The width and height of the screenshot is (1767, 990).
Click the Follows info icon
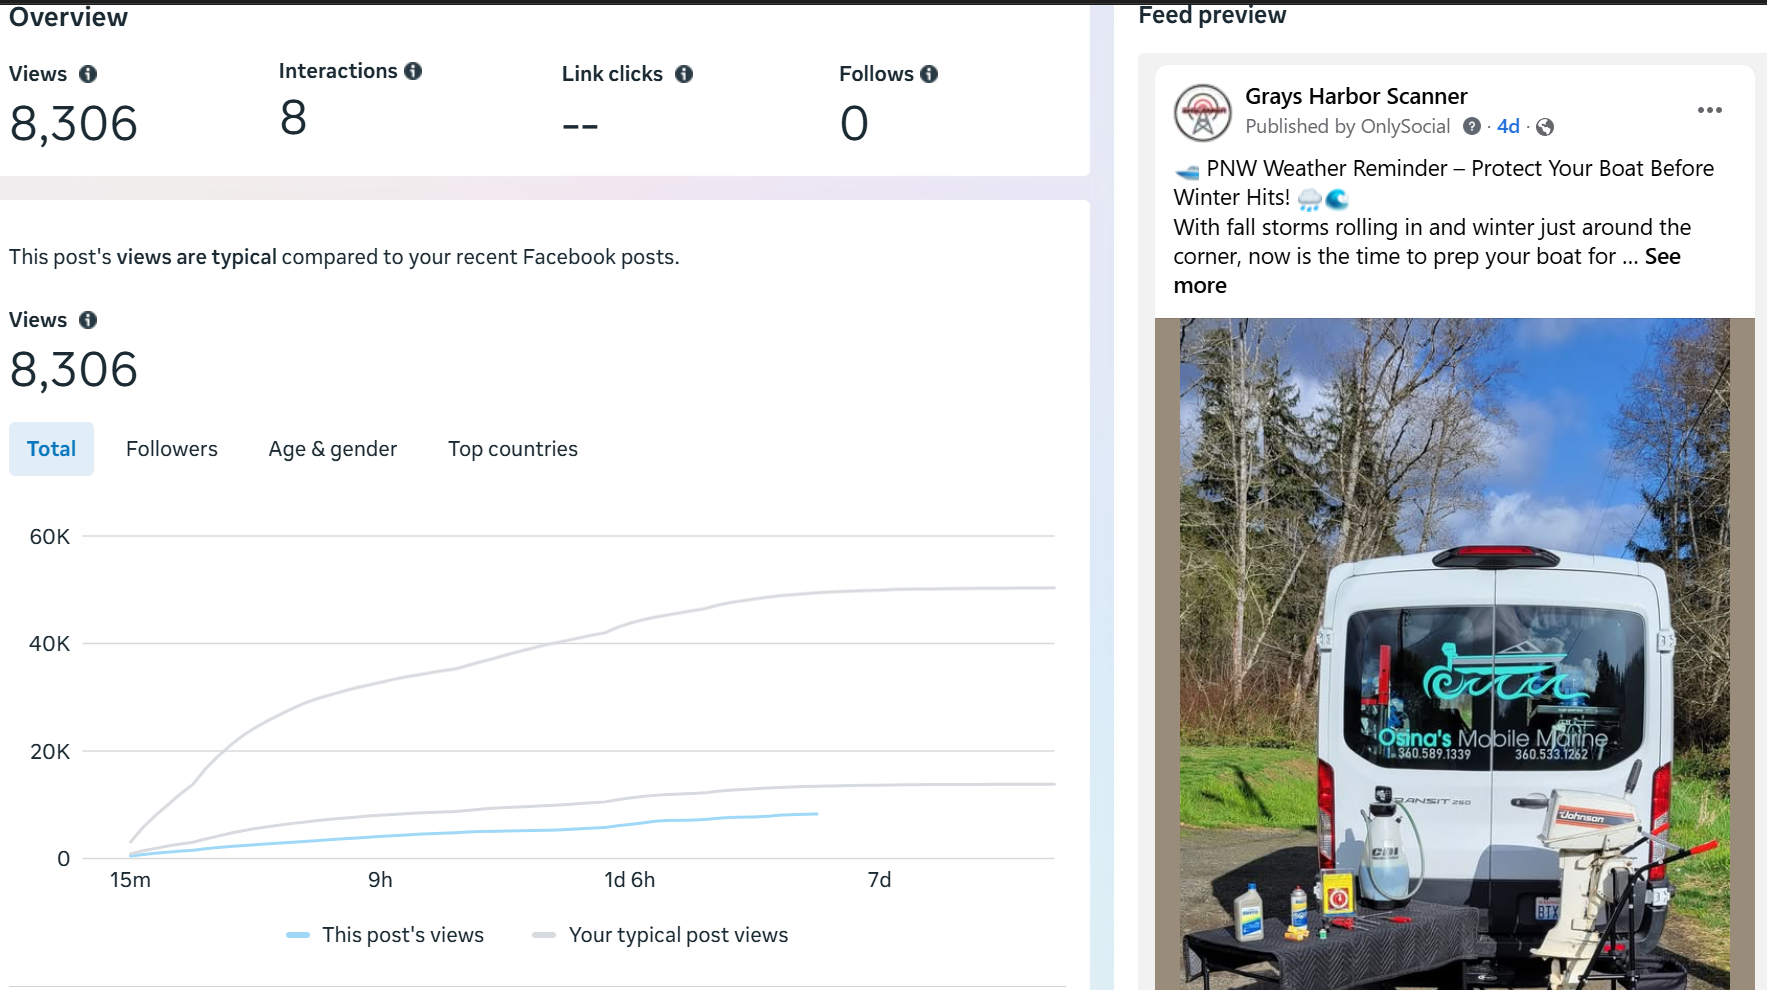tap(929, 74)
